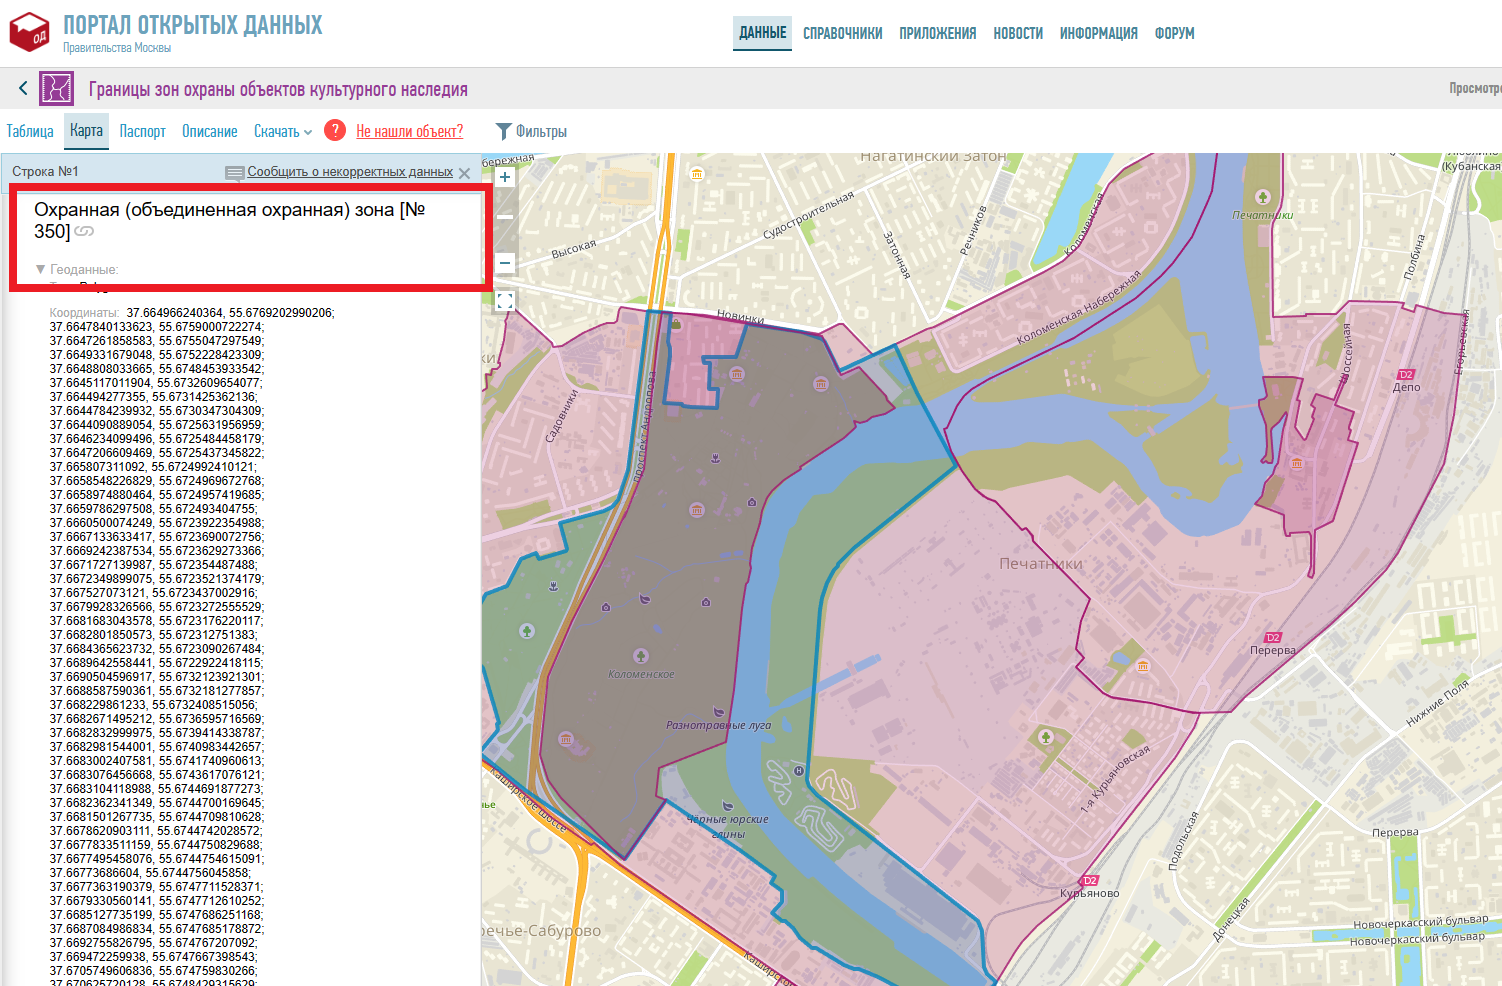The image size is (1502, 986).
Task: Click the red question mark help icon
Action: [x=335, y=130]
